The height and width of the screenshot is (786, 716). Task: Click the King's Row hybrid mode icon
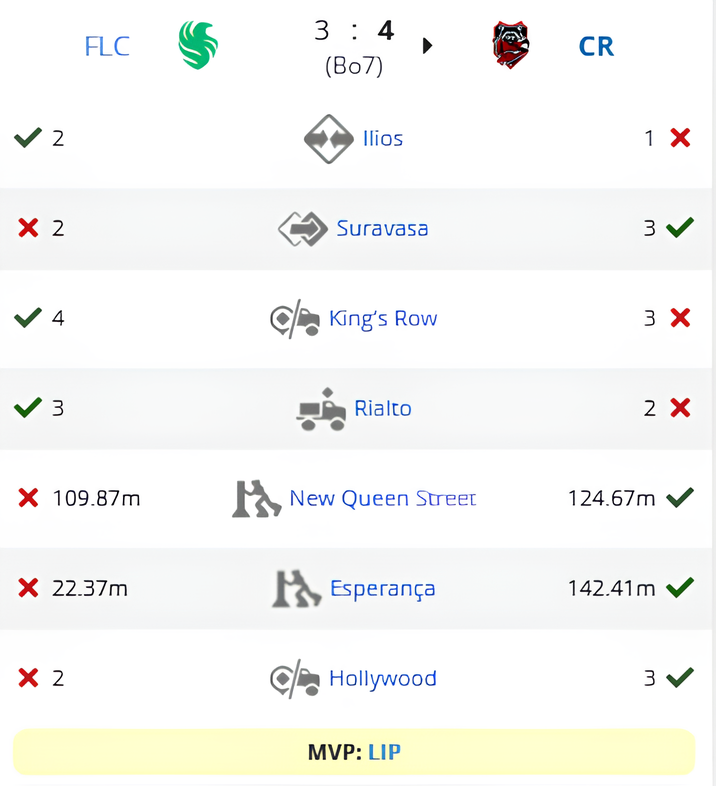tap(295, 320)
